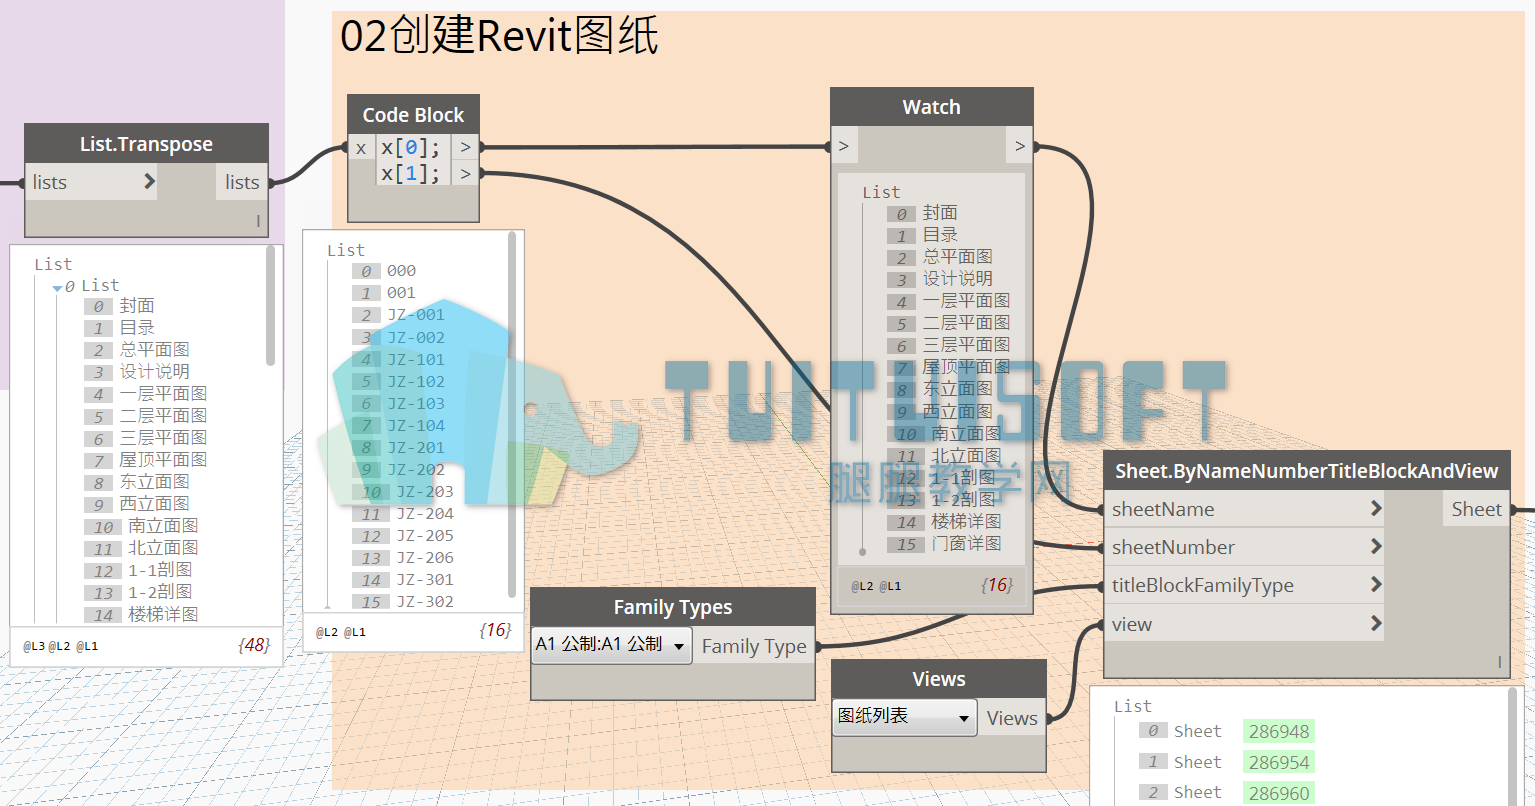Click the x[0]; code line

click(410, 147)
